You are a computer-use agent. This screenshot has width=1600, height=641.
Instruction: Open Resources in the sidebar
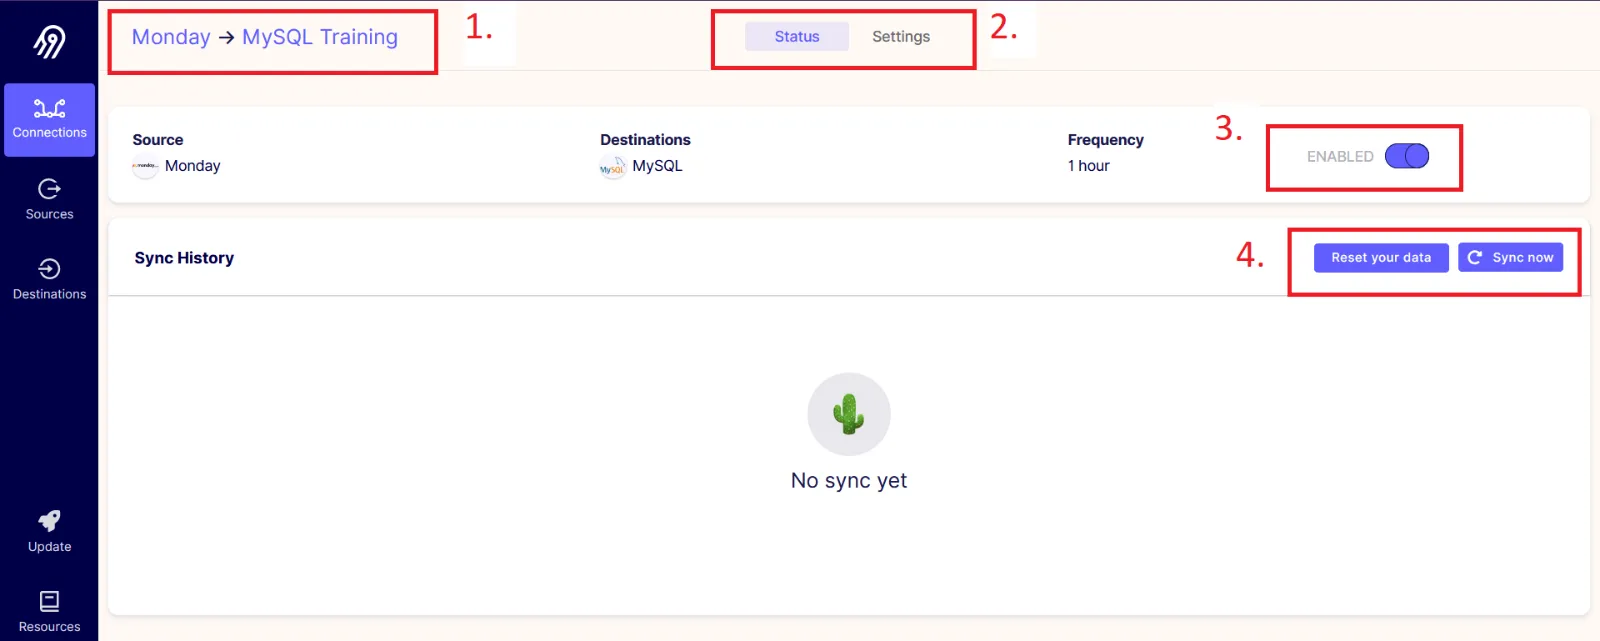click(x=49, y=612)
